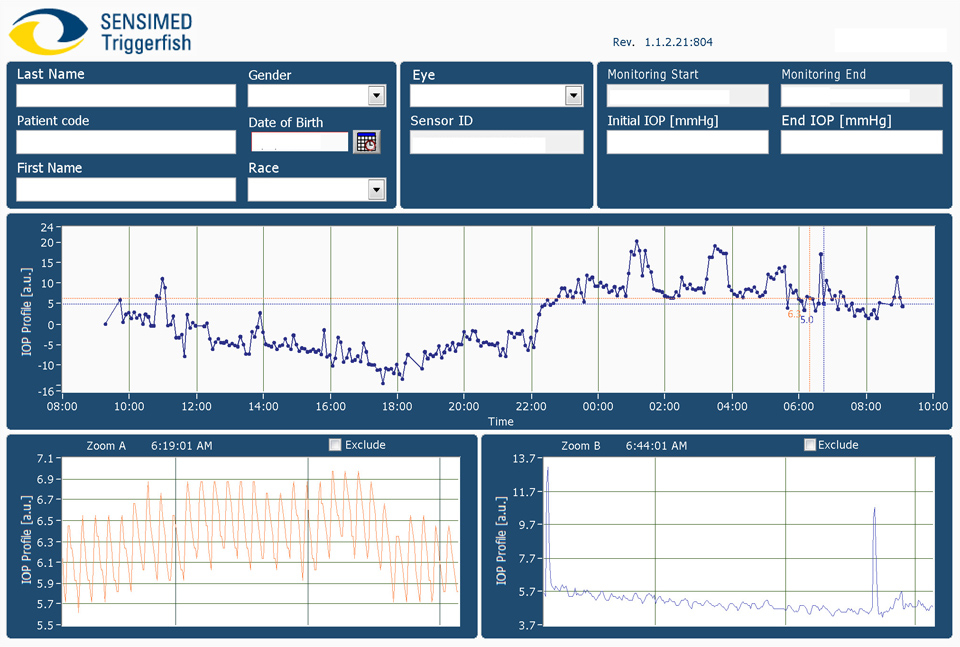Focus the Patient code field

pos(126,142)
